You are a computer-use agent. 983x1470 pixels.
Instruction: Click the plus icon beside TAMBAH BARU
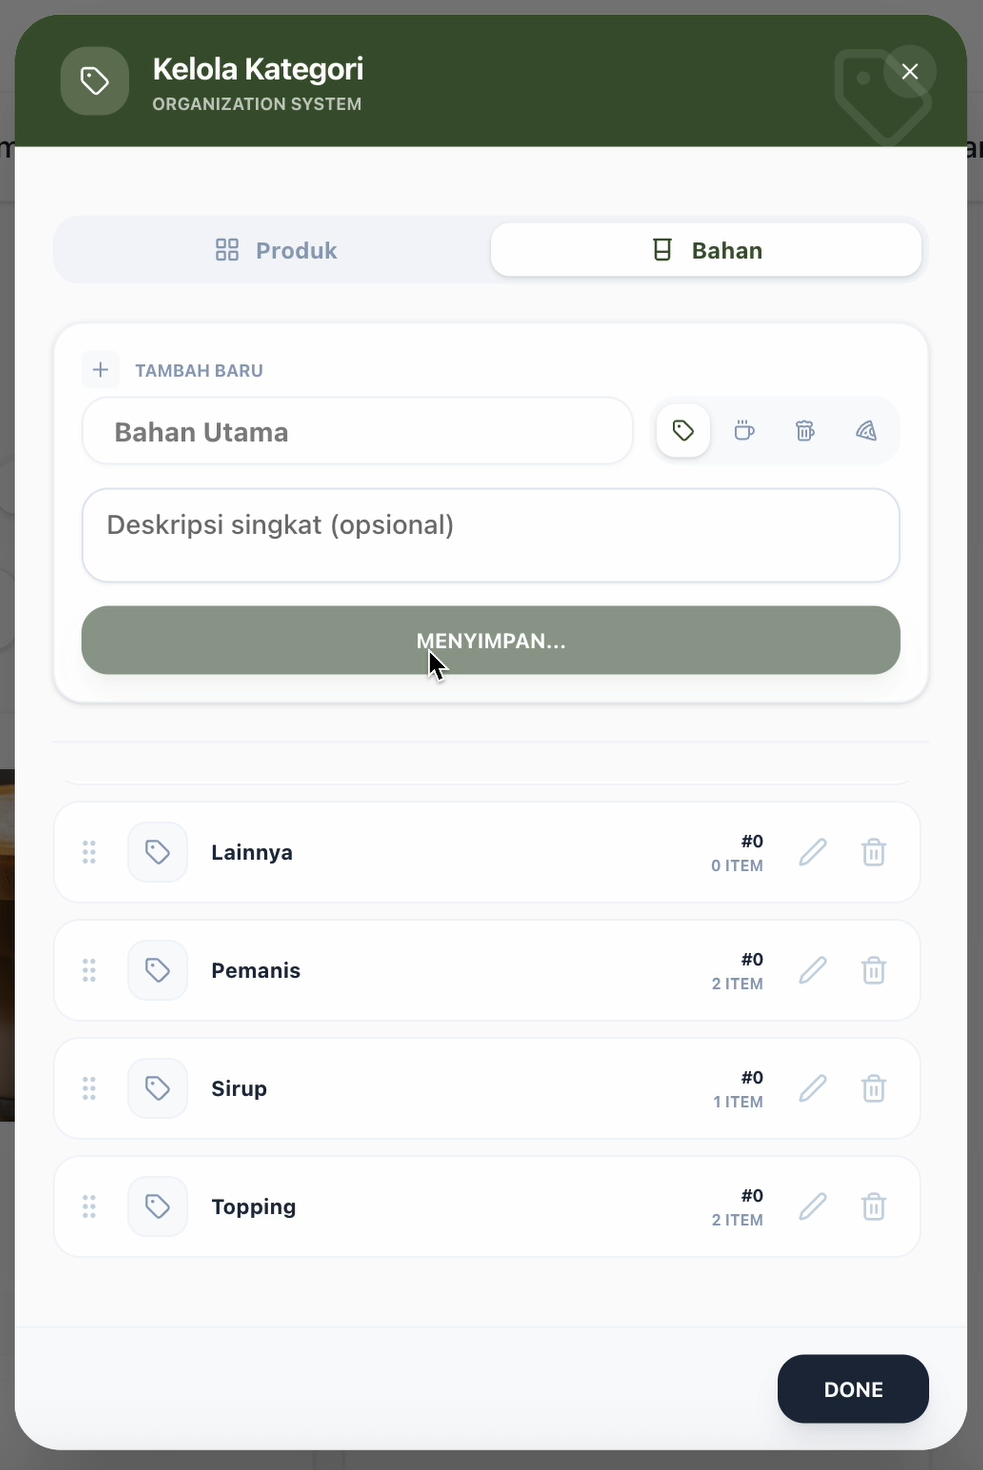click(x=100, y=369)
